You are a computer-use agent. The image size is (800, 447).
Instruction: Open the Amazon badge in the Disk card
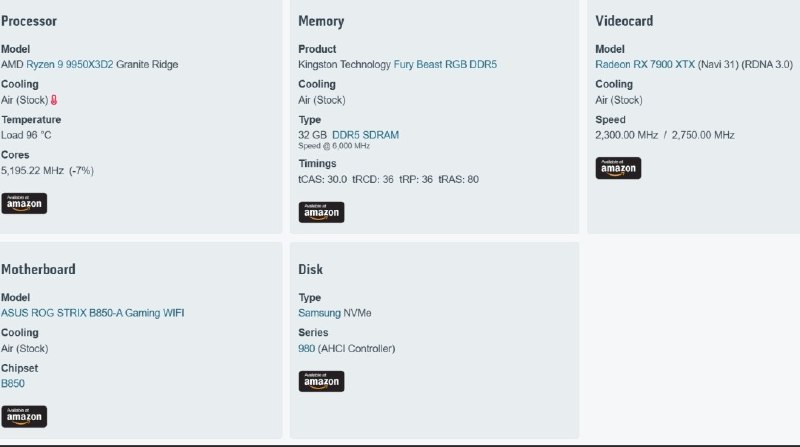pyautogui.click(x=321, y=381)
